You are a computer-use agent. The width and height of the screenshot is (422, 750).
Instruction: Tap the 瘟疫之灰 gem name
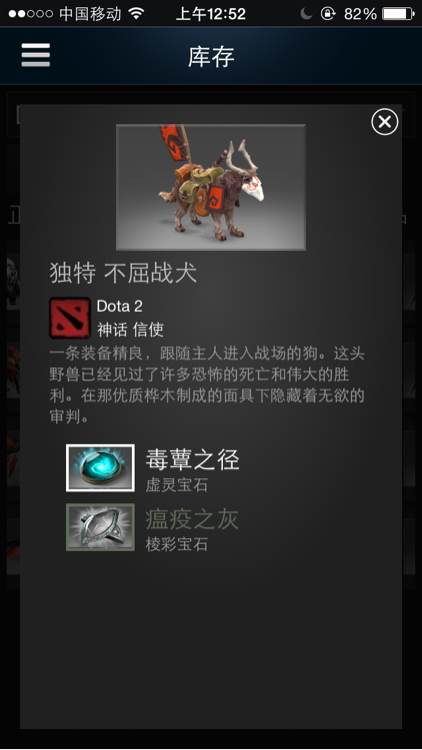192,519
